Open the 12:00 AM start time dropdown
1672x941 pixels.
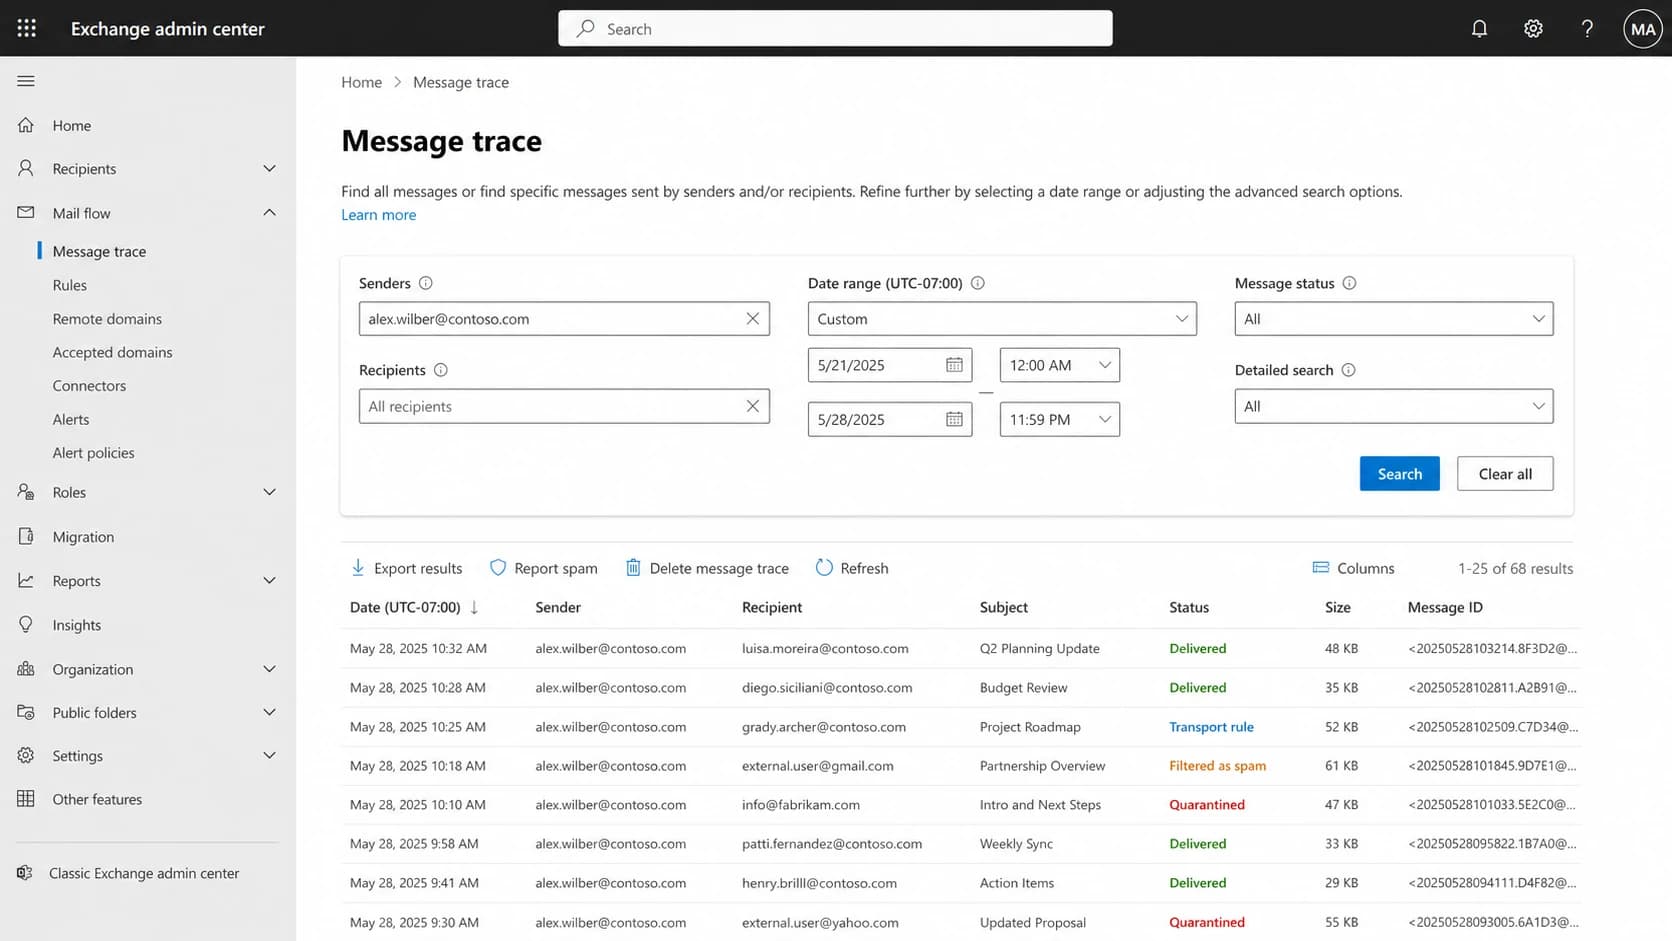tap(1060, 365)
